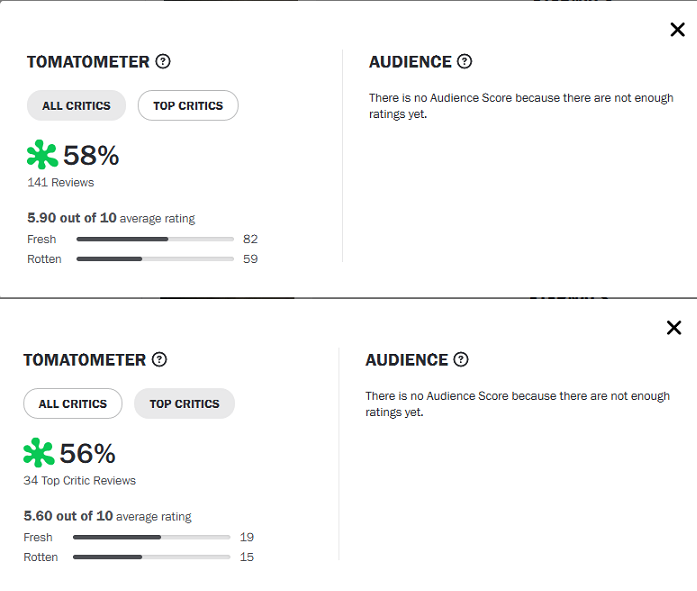Close the upper score details panel
The height and width of the screenshot is (591, 697).
677,30
